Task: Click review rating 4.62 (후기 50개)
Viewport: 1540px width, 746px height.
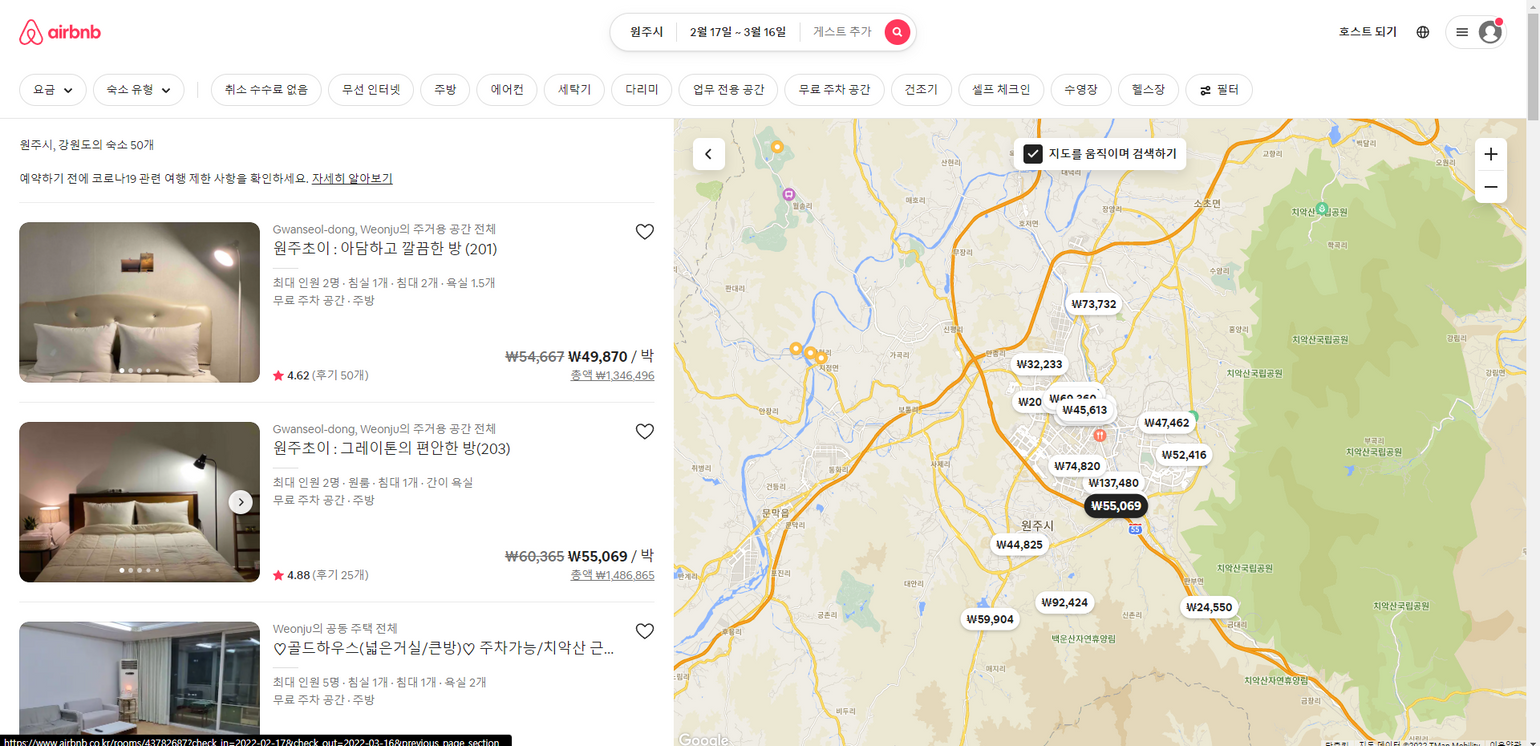Action: point(321,376)
